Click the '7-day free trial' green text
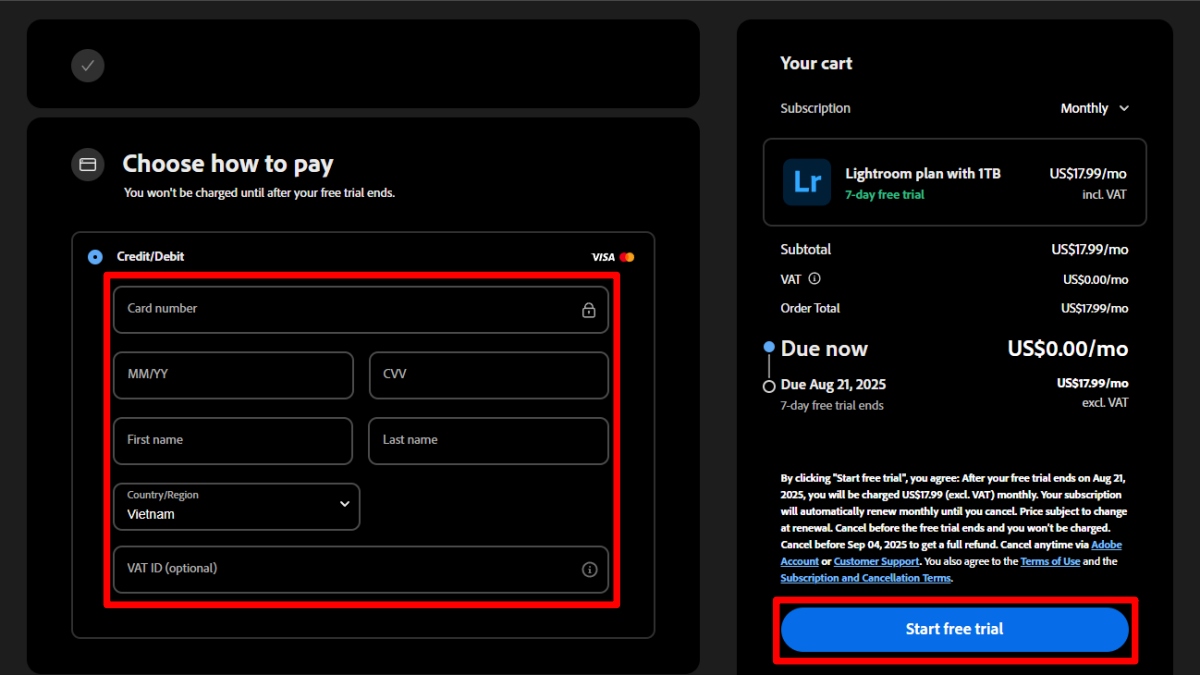The image size is (1200, 675). [x=885, y=195]
